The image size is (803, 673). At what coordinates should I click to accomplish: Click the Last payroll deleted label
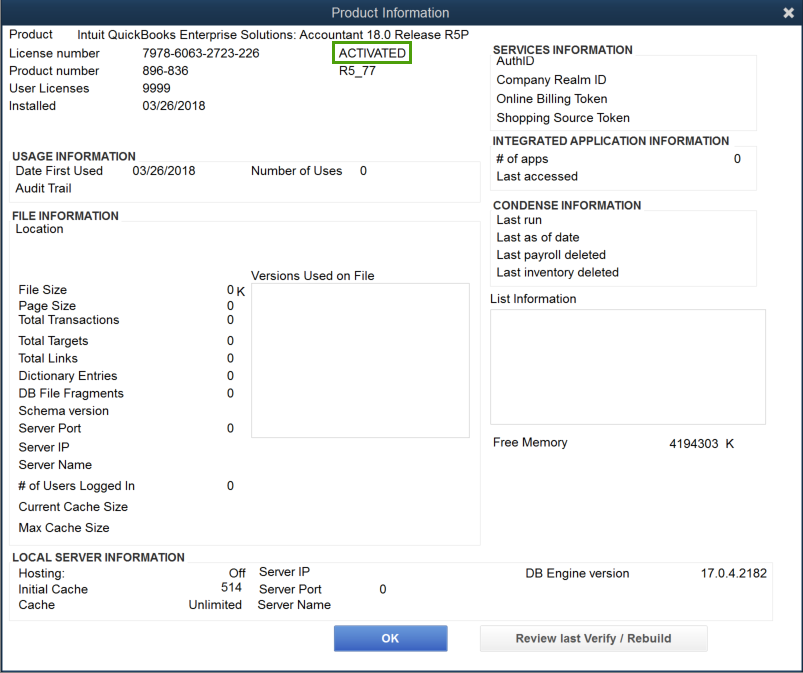551,255
